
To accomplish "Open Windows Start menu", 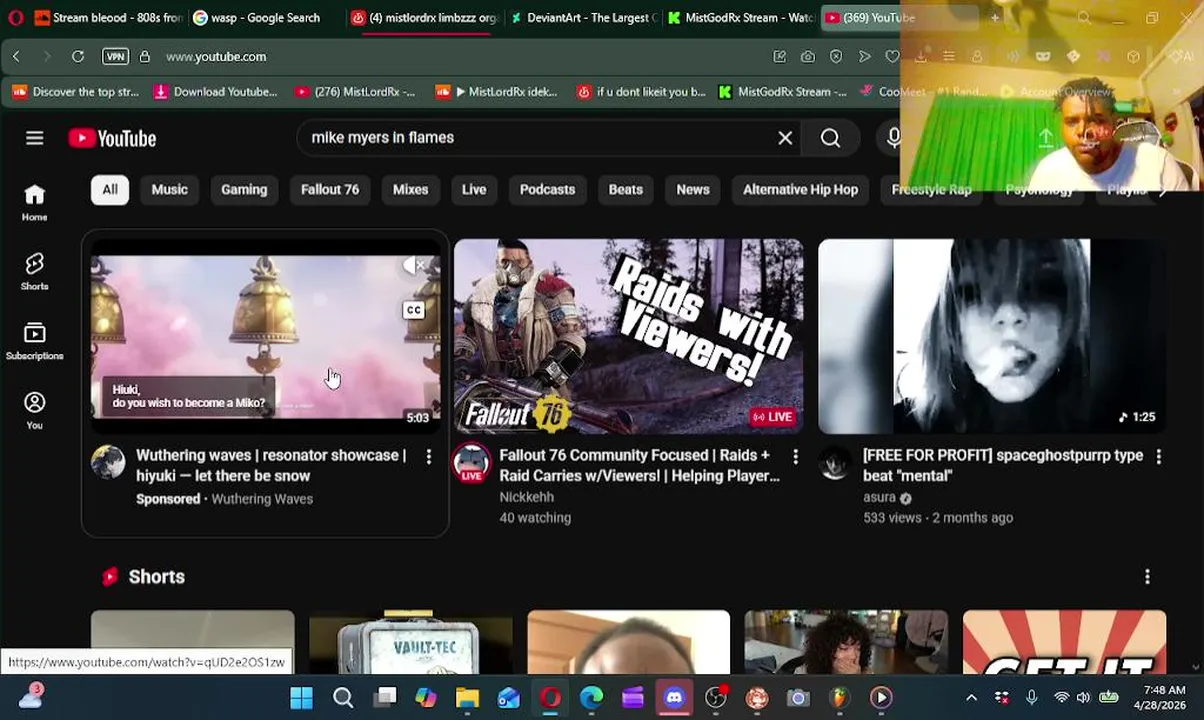I will pos(301,698).
